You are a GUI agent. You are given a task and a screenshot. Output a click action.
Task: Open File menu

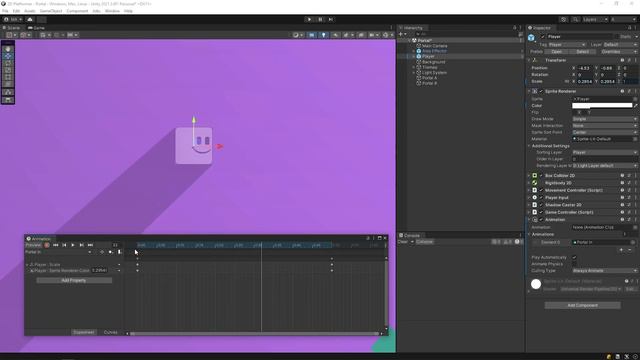[x=5, y=11]
